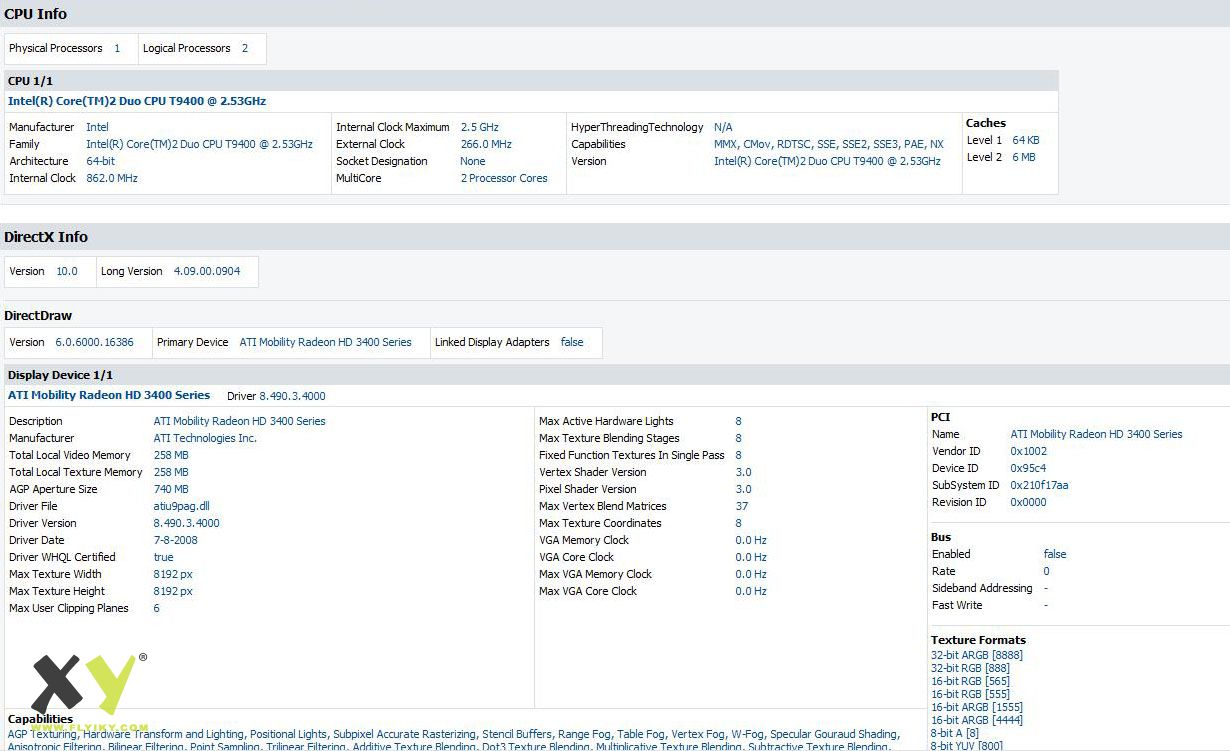Image resolution: width=1230 pixels, height=751 pixels.
Task: Select the External Clock value "266.0 MHz"
Action: click(x=486, y=144)
